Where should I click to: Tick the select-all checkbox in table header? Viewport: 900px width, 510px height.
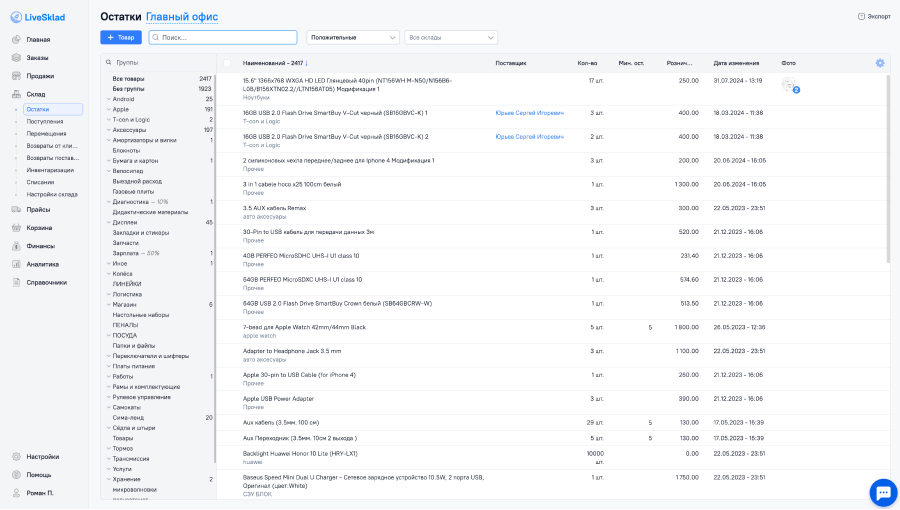point(227,63)
